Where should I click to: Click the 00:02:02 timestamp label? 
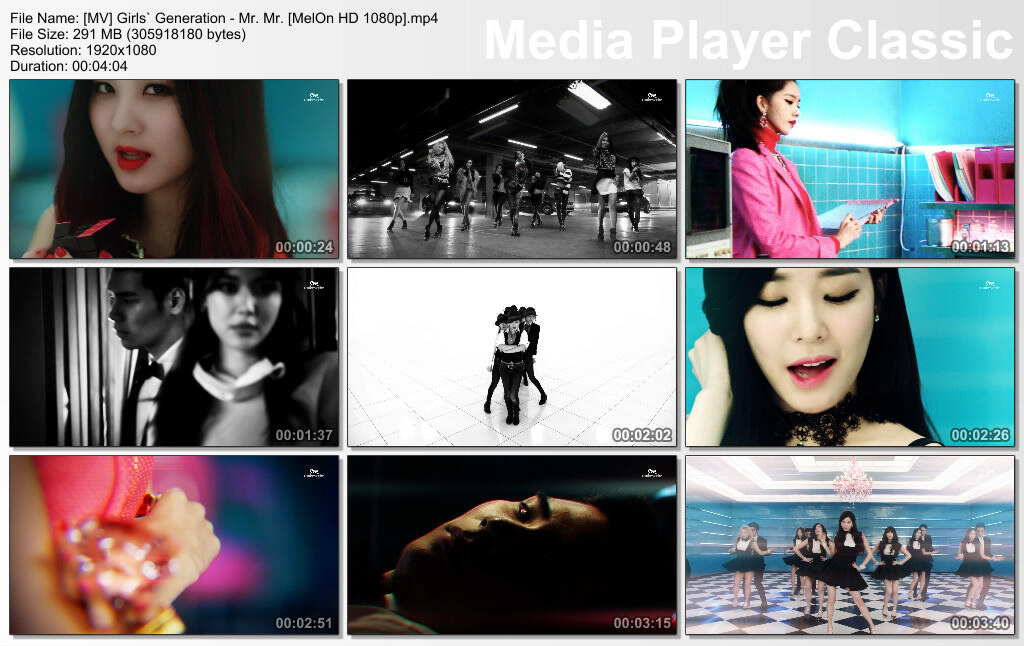coord(642,435)
